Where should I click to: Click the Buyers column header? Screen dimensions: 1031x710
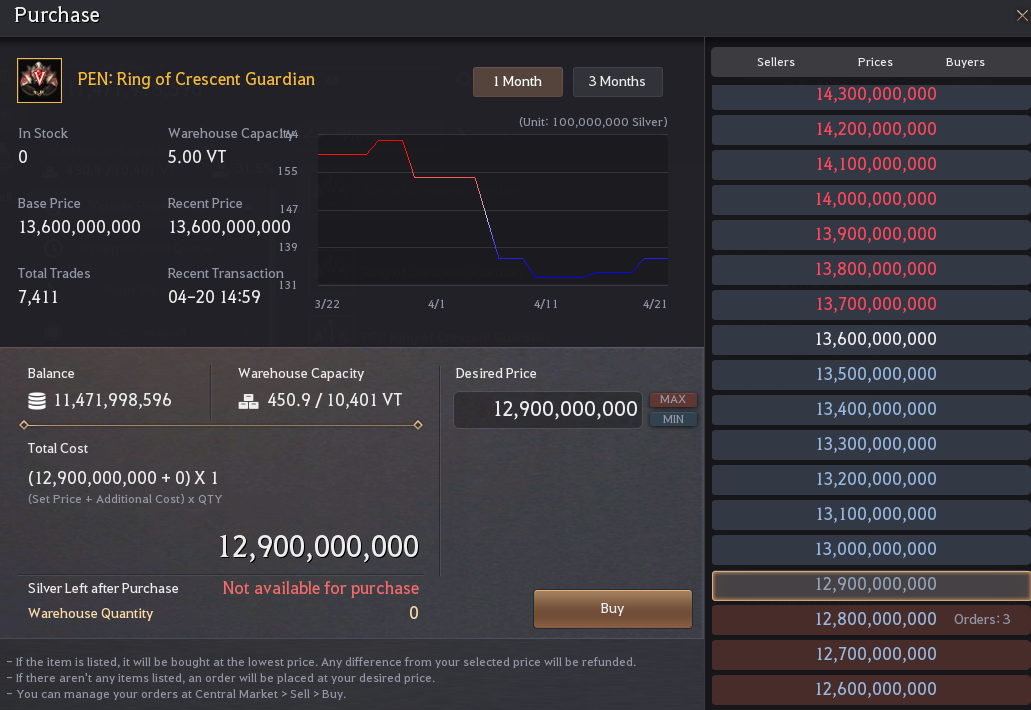click(x=965, y=62)
